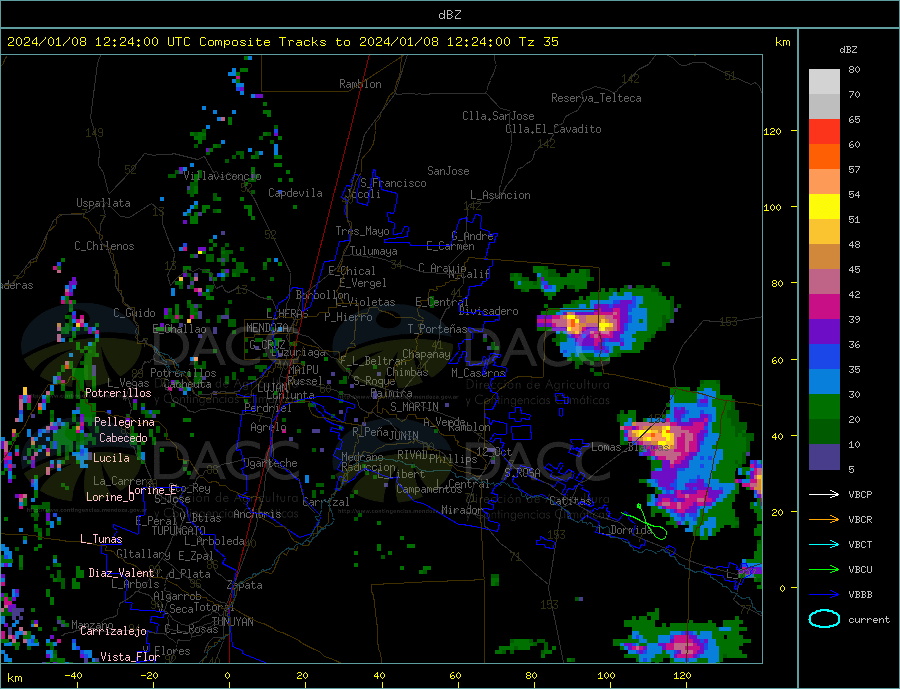Click the blue VBBB arrow in legend
This screenshot has height=689, width=900.
coord(824,594)
